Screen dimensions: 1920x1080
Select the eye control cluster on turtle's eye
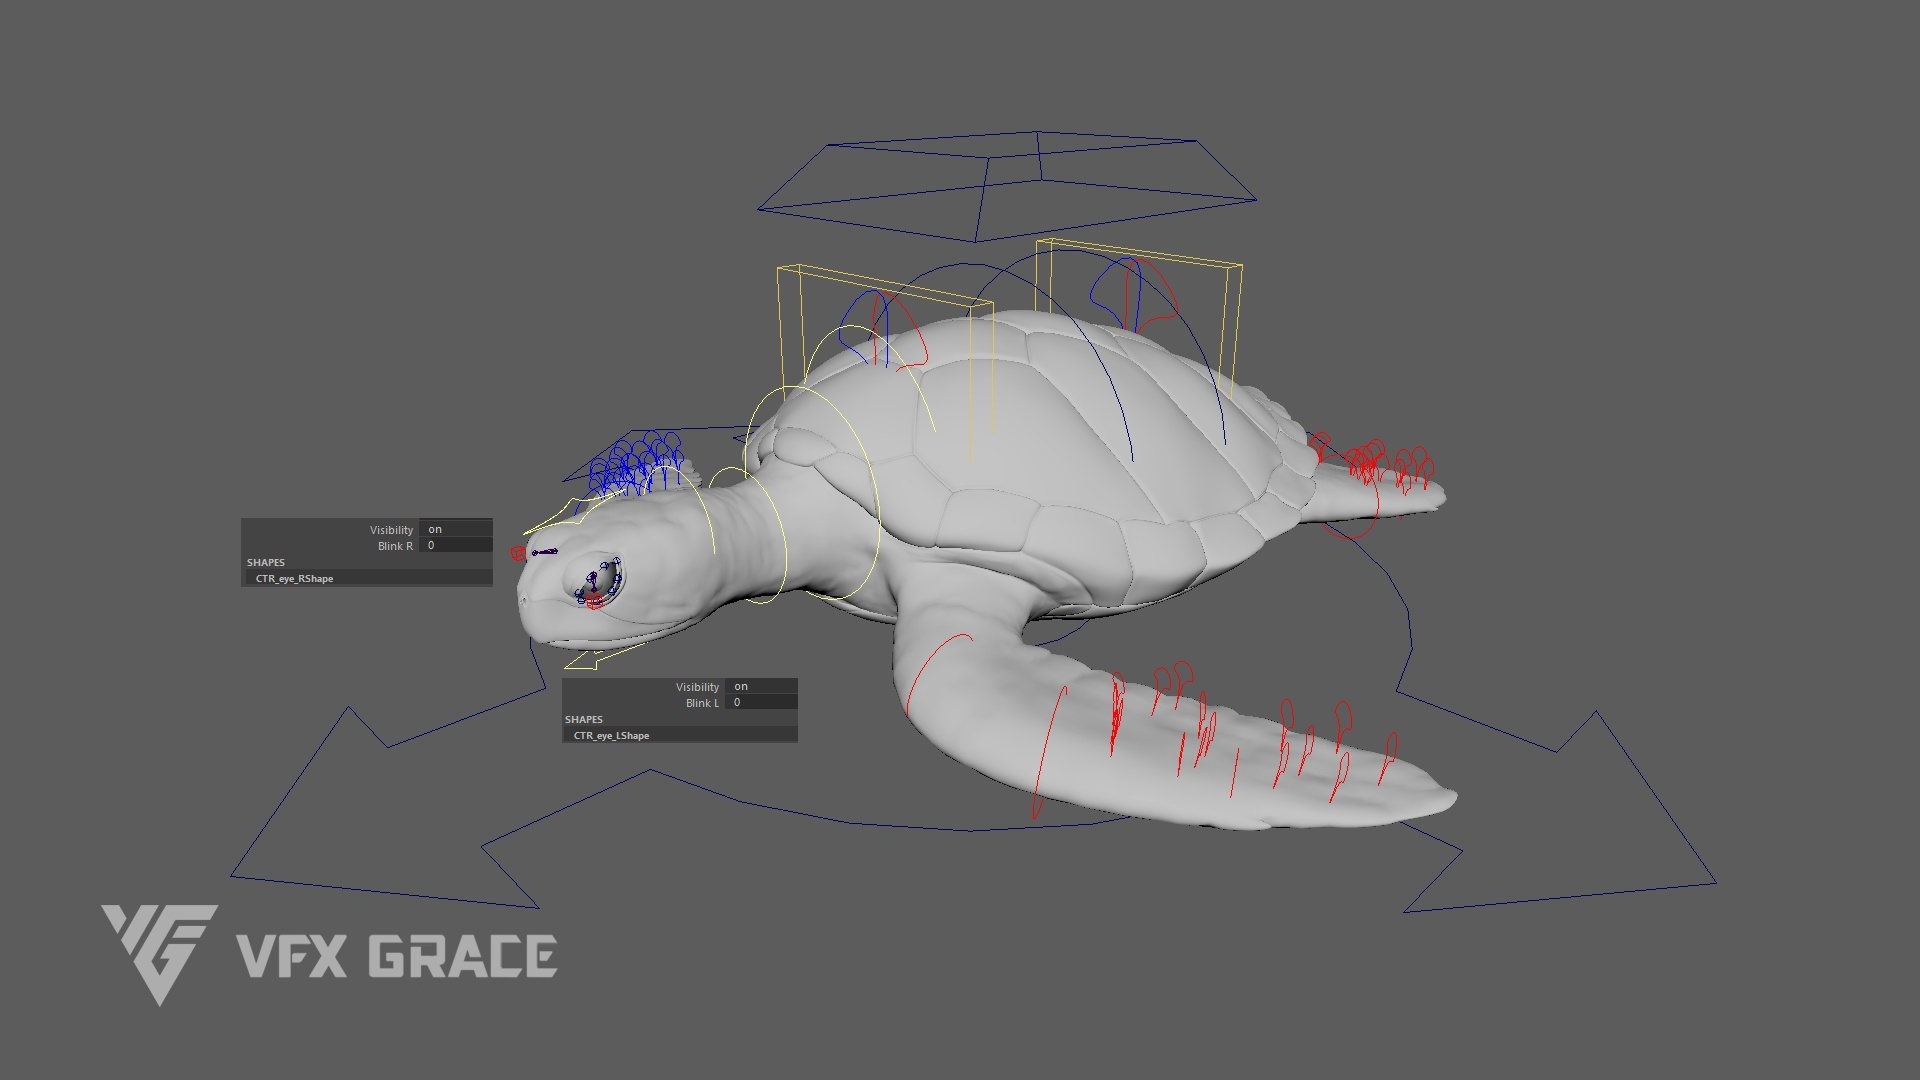[x=598, y=584]
